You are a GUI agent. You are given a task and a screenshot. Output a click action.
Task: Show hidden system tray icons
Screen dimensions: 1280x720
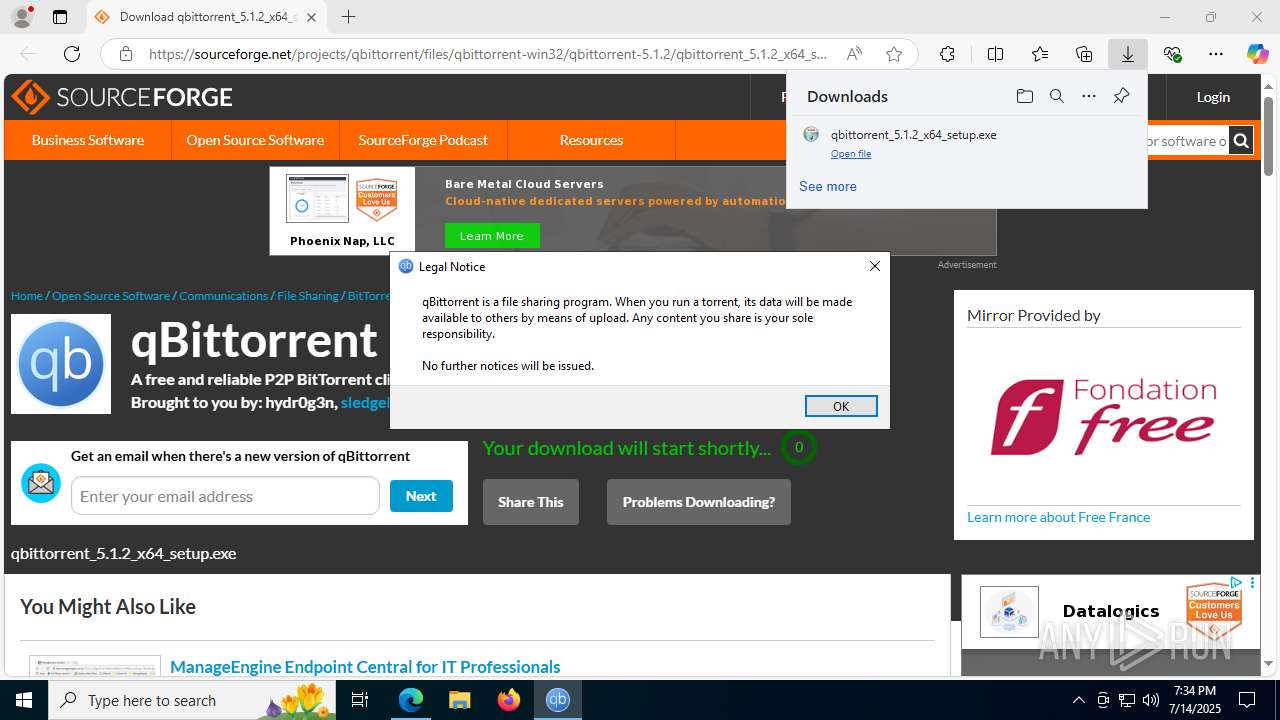coord(1078,700)
